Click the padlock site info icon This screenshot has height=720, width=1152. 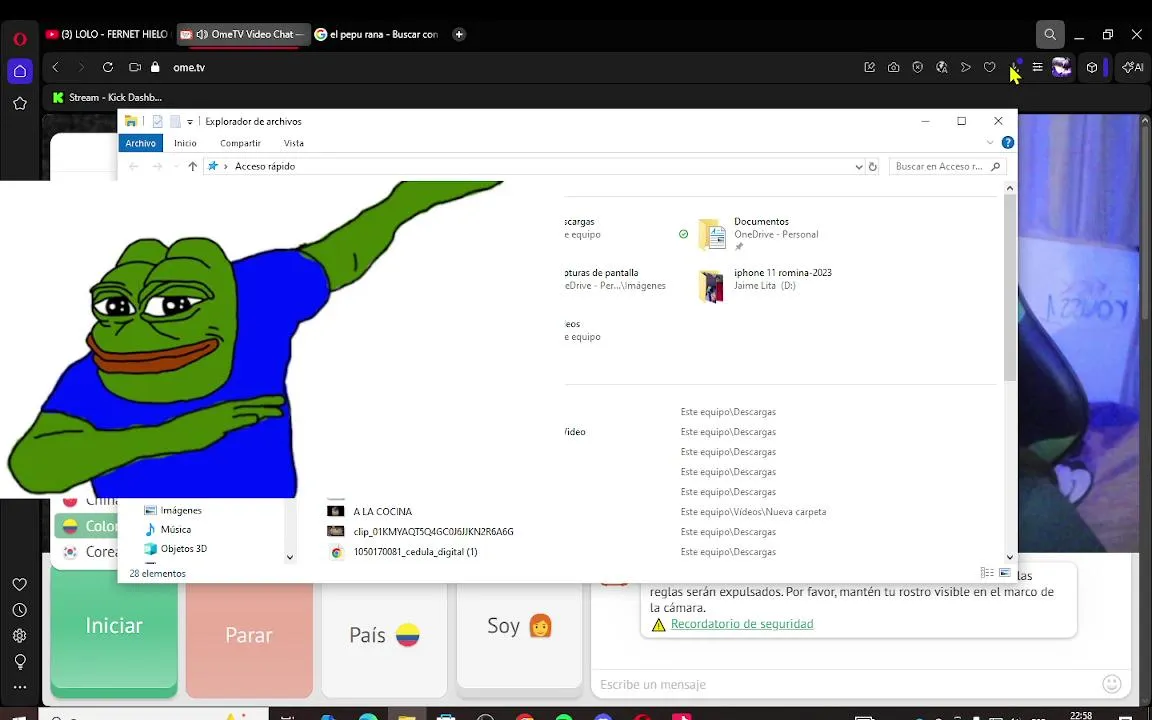coord(155,67)
